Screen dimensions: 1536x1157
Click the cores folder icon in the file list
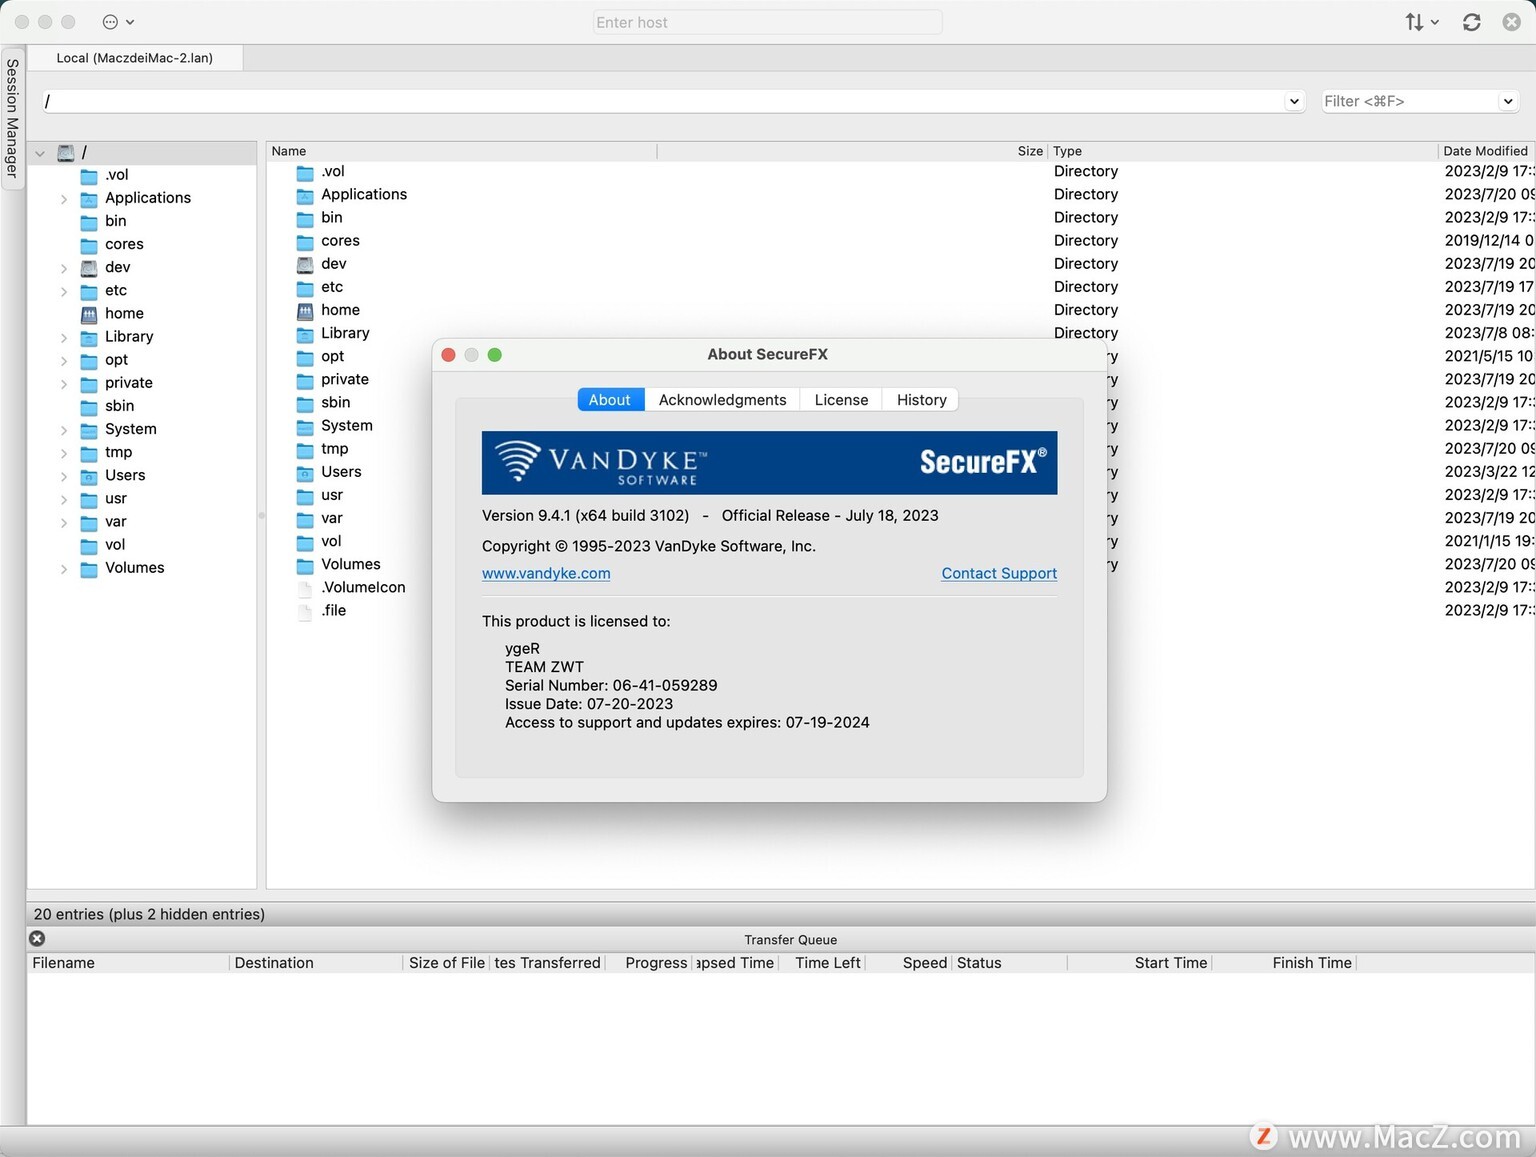tap(305, 241)
